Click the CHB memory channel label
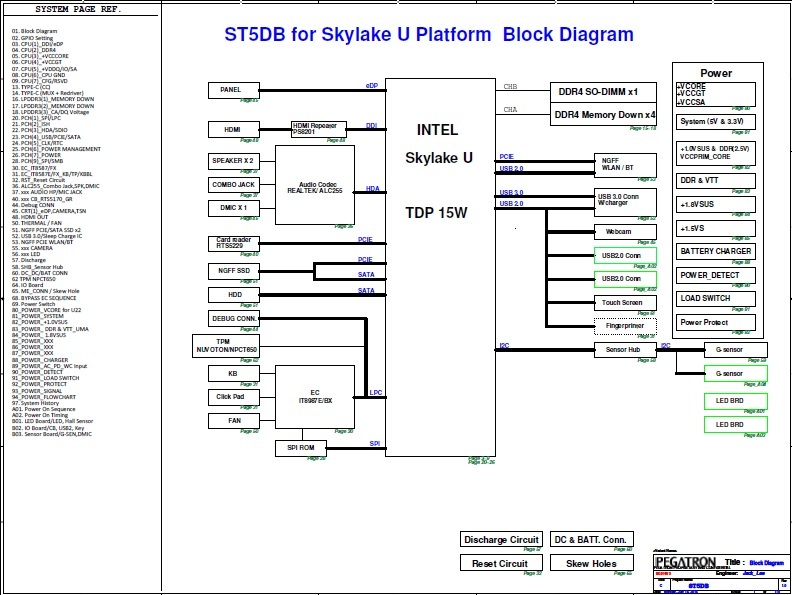 pos(510,86)
